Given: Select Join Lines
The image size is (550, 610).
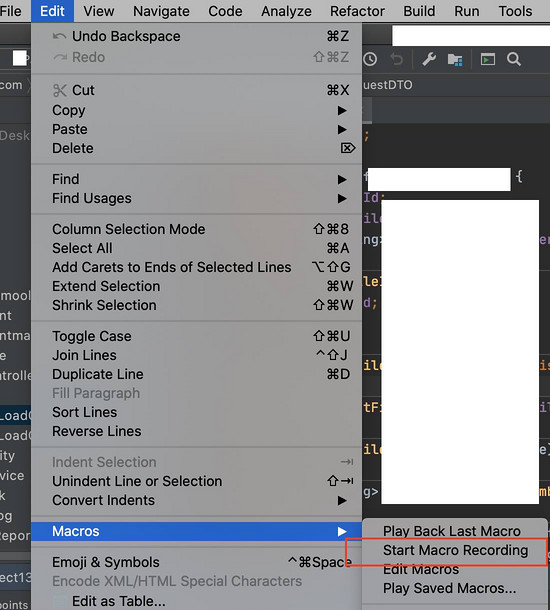Looking at the screenshot, I should pos(196,355).
